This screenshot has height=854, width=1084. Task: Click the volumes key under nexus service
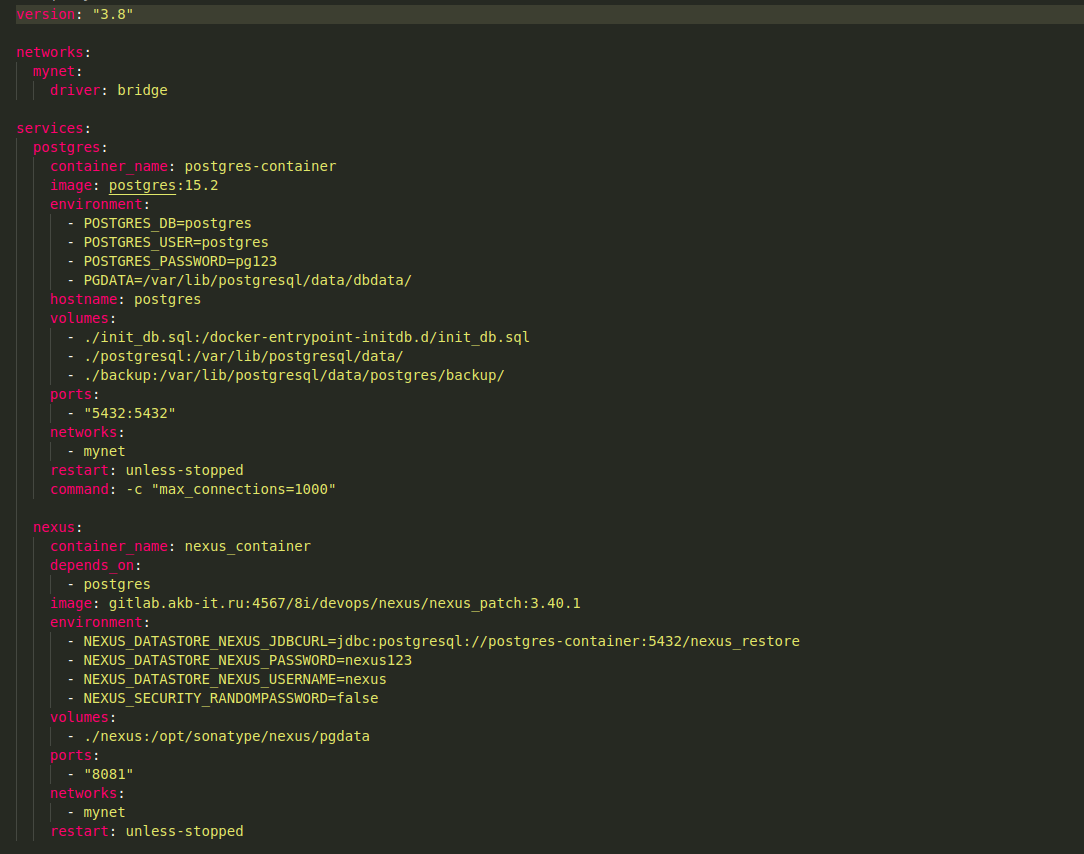tap(80, 718)
